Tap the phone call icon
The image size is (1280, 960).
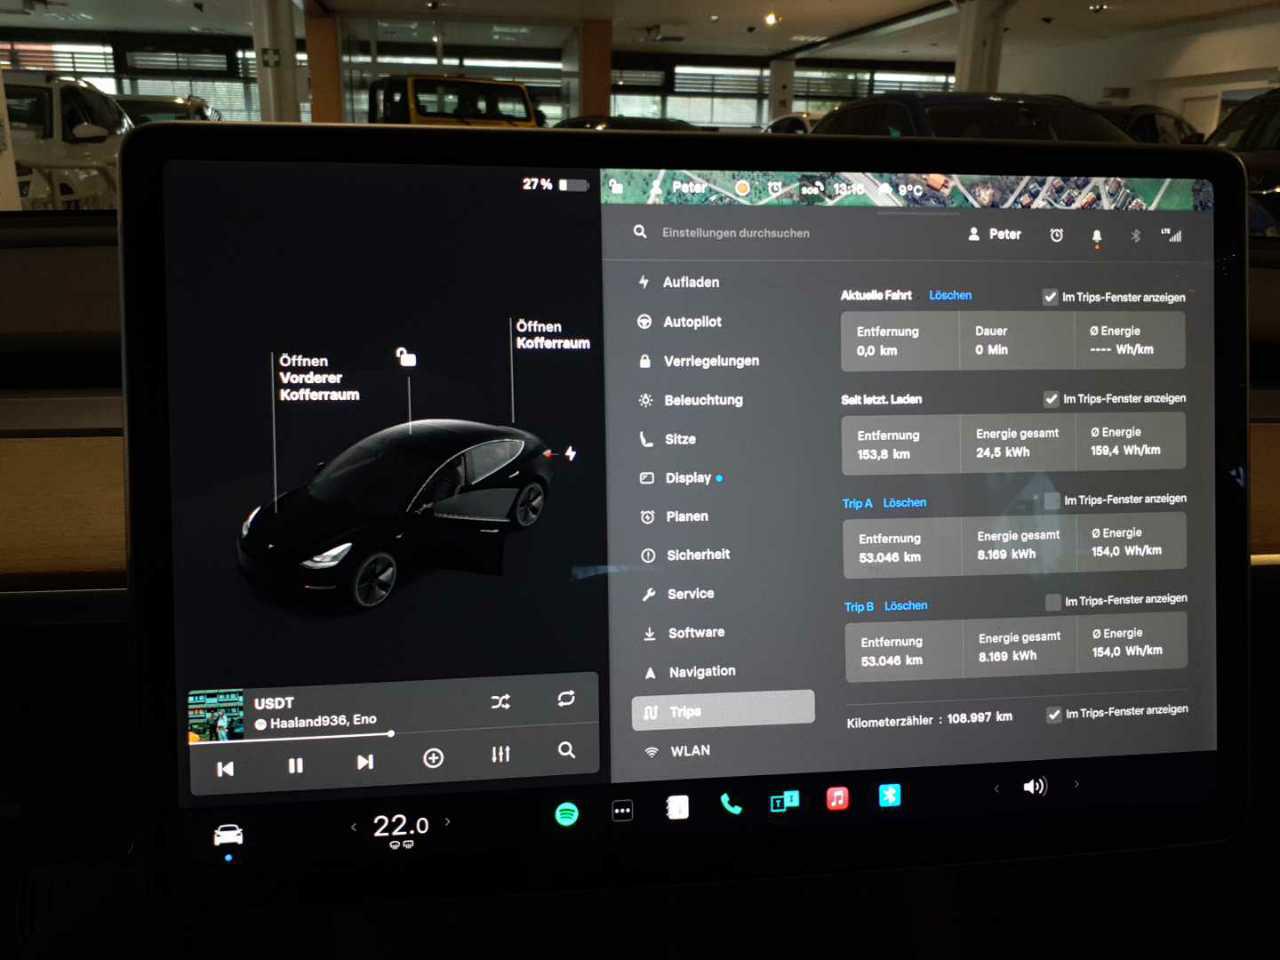(731, 804)
